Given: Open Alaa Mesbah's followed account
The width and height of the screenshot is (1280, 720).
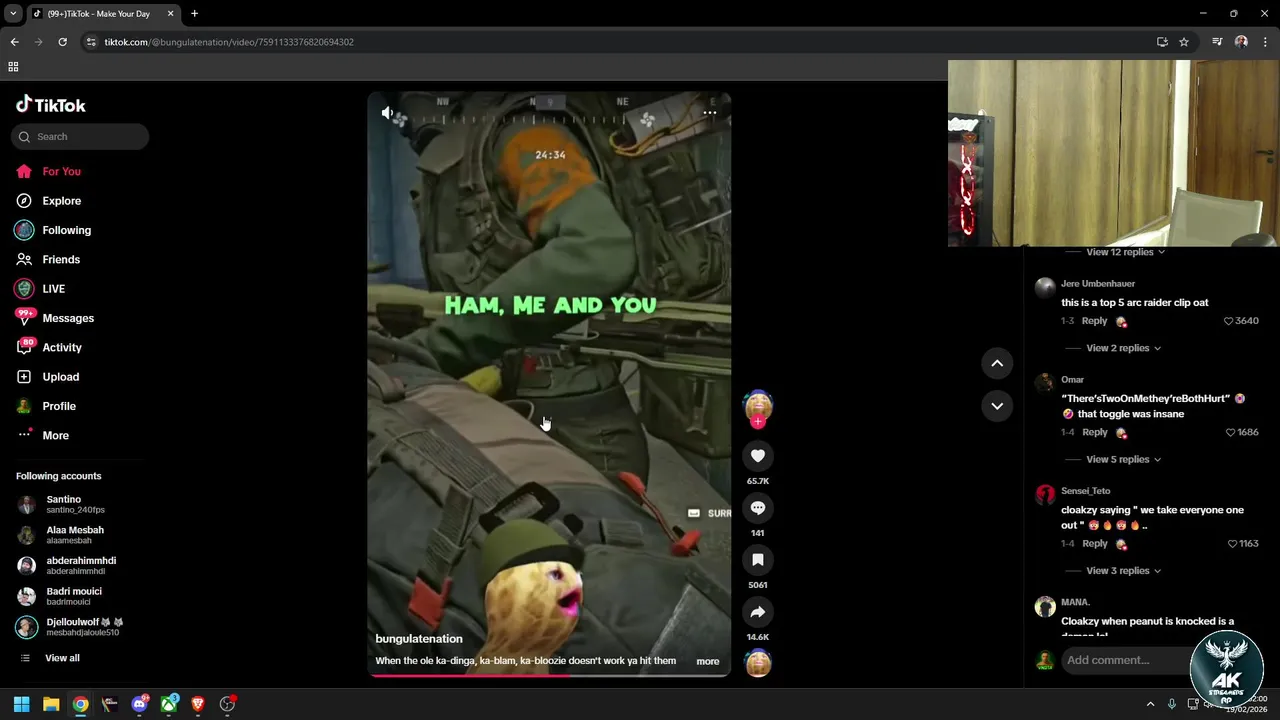Looking at the screenshot, I should click(75, 535).
